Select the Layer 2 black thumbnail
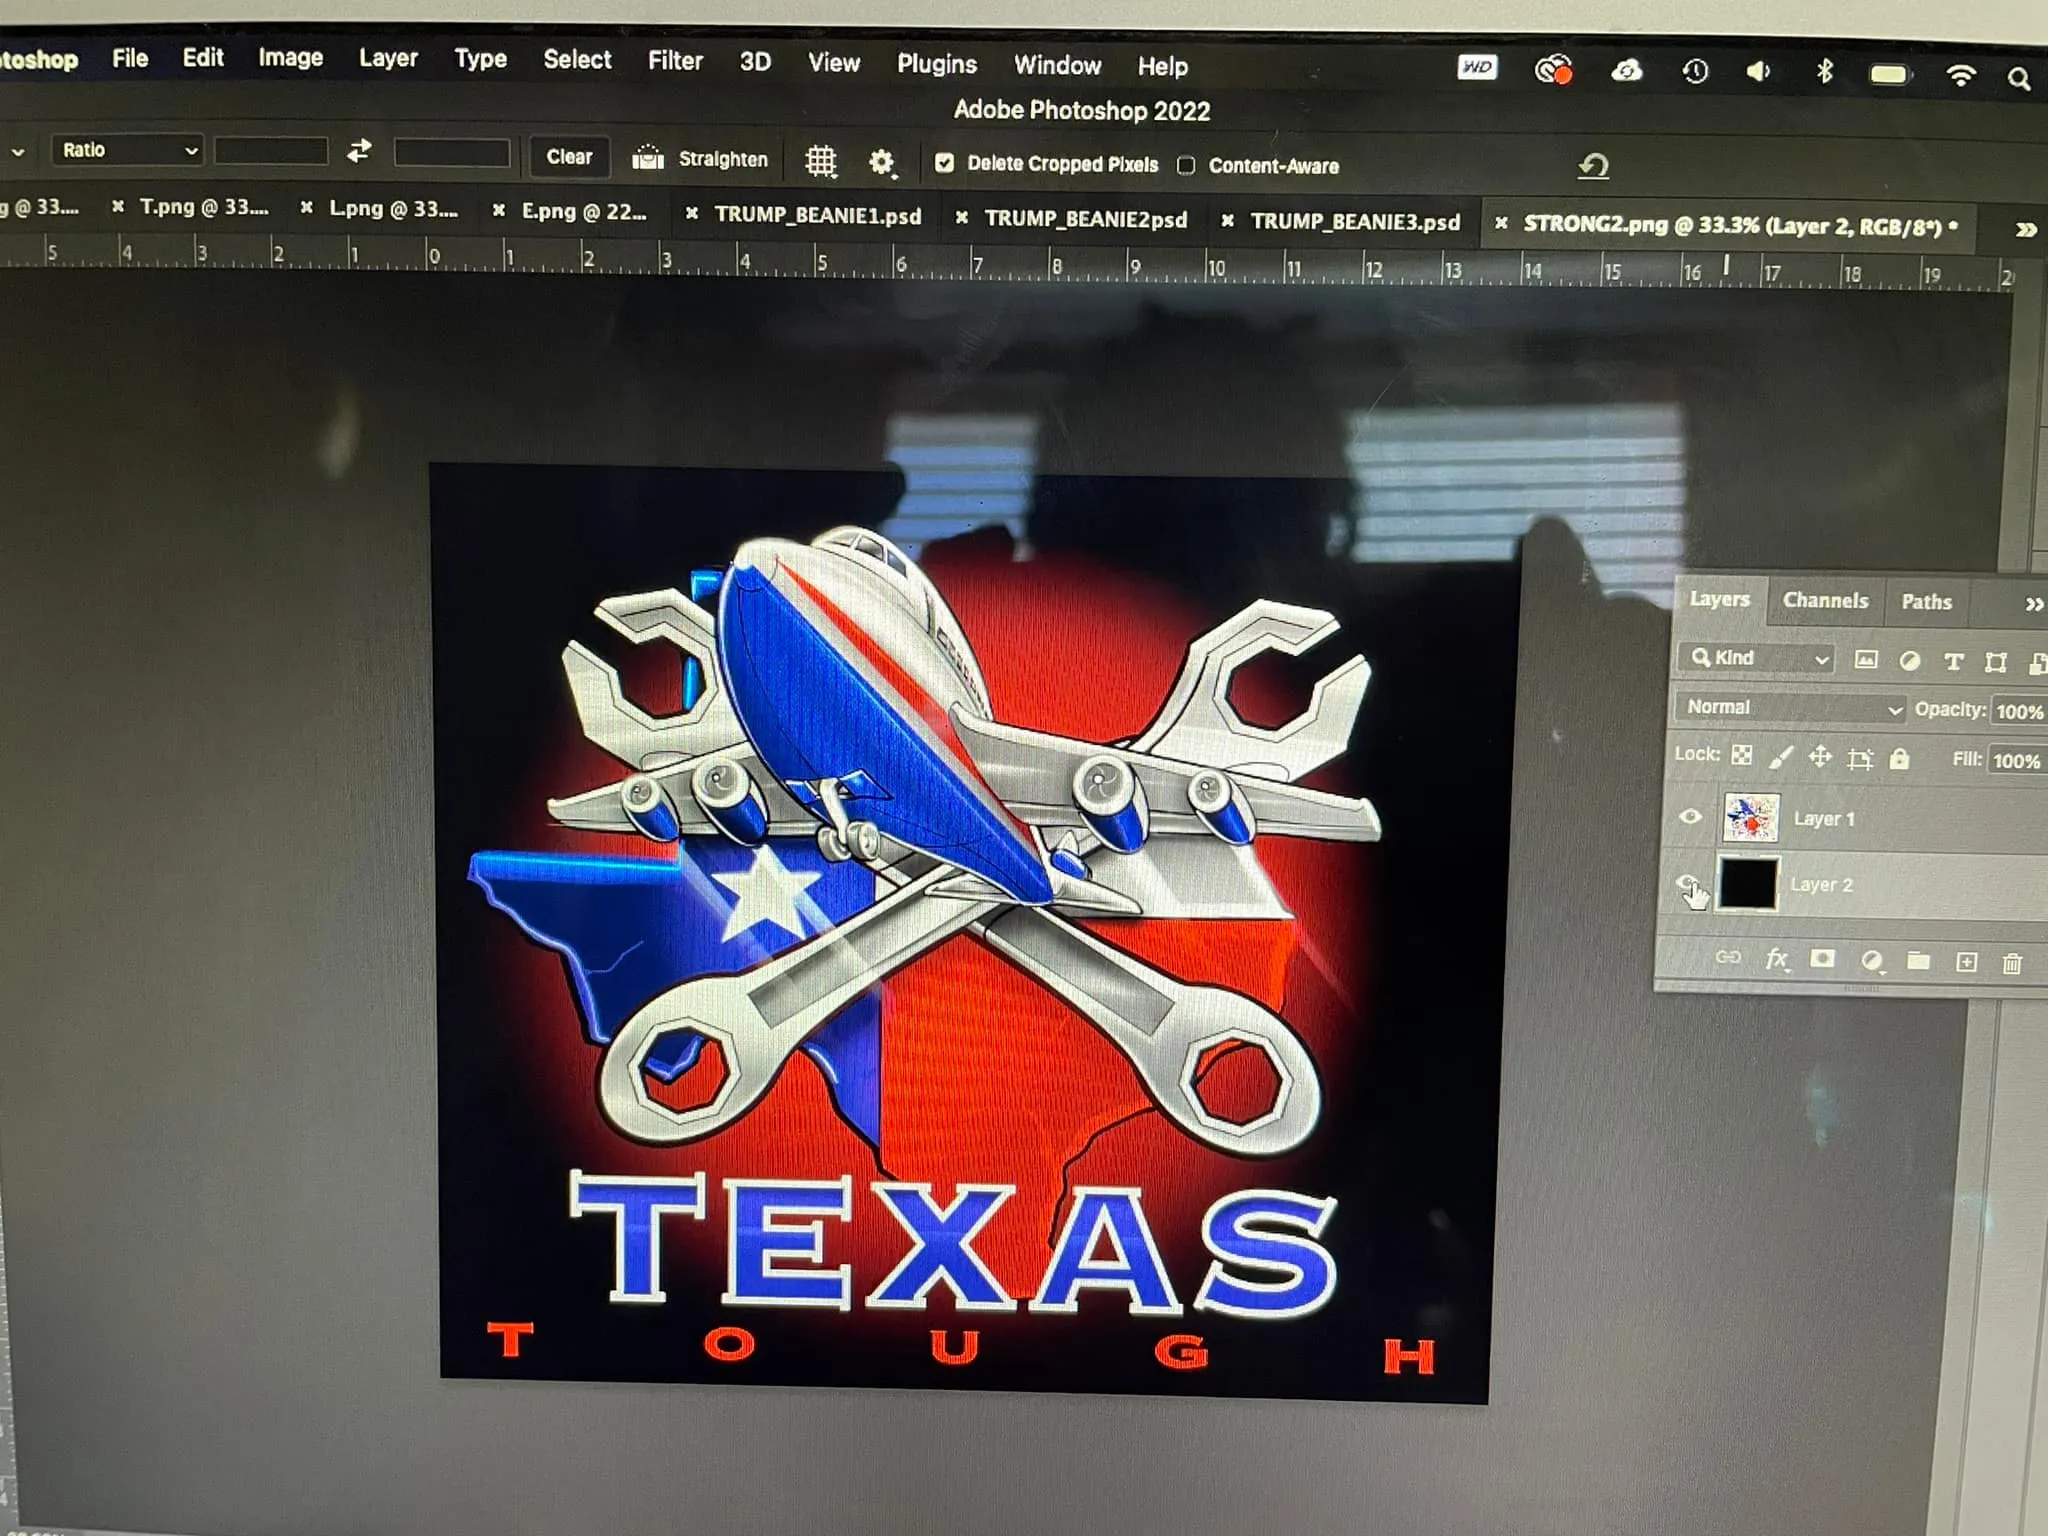The width and height of the screenshot is (2048, 1536). 1747,884
